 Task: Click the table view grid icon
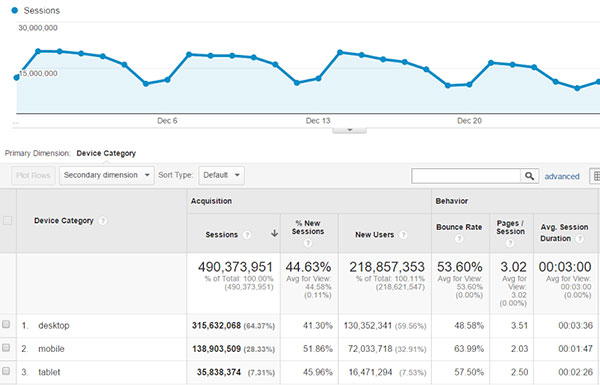(595, 176)
